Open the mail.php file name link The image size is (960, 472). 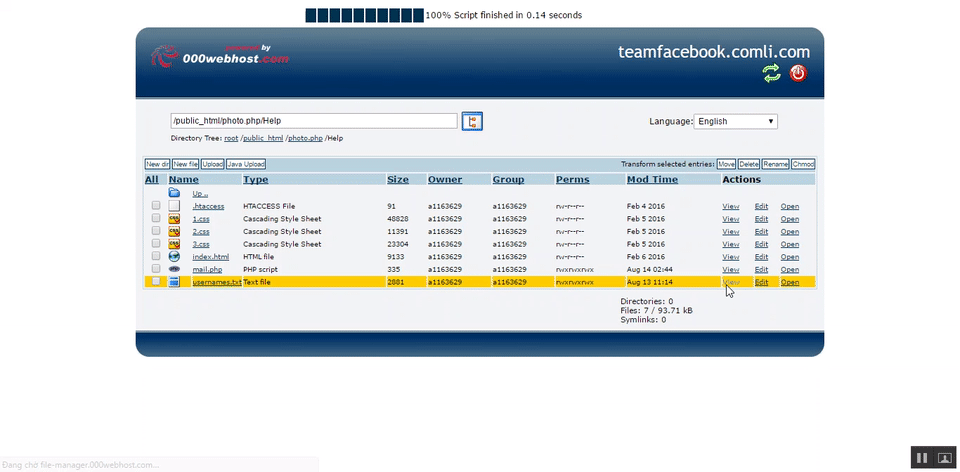point(207,269)
